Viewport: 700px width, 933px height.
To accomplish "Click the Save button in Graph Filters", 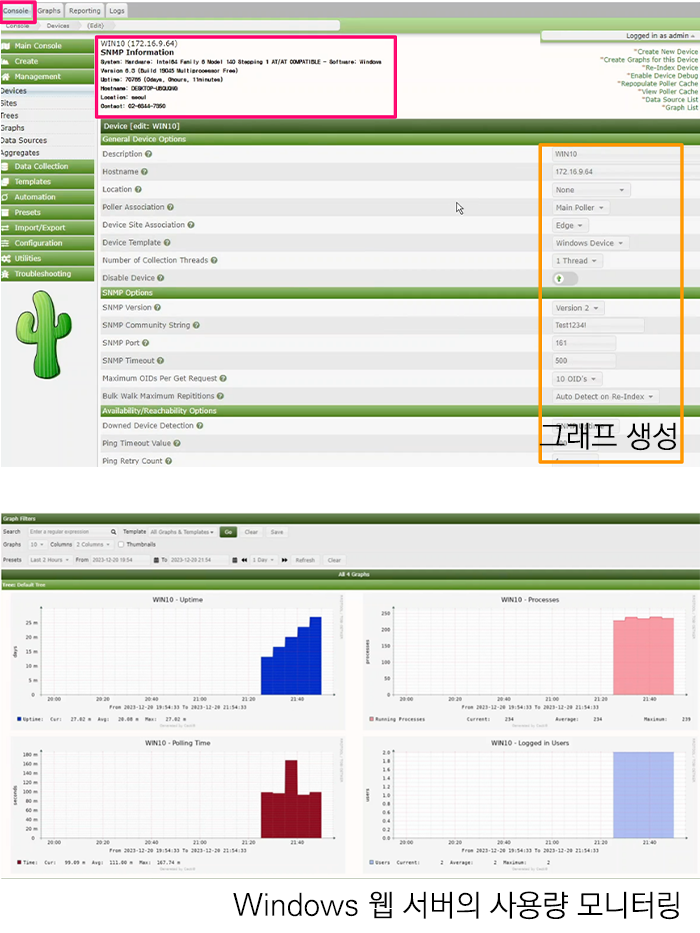I will pos(277,532).
